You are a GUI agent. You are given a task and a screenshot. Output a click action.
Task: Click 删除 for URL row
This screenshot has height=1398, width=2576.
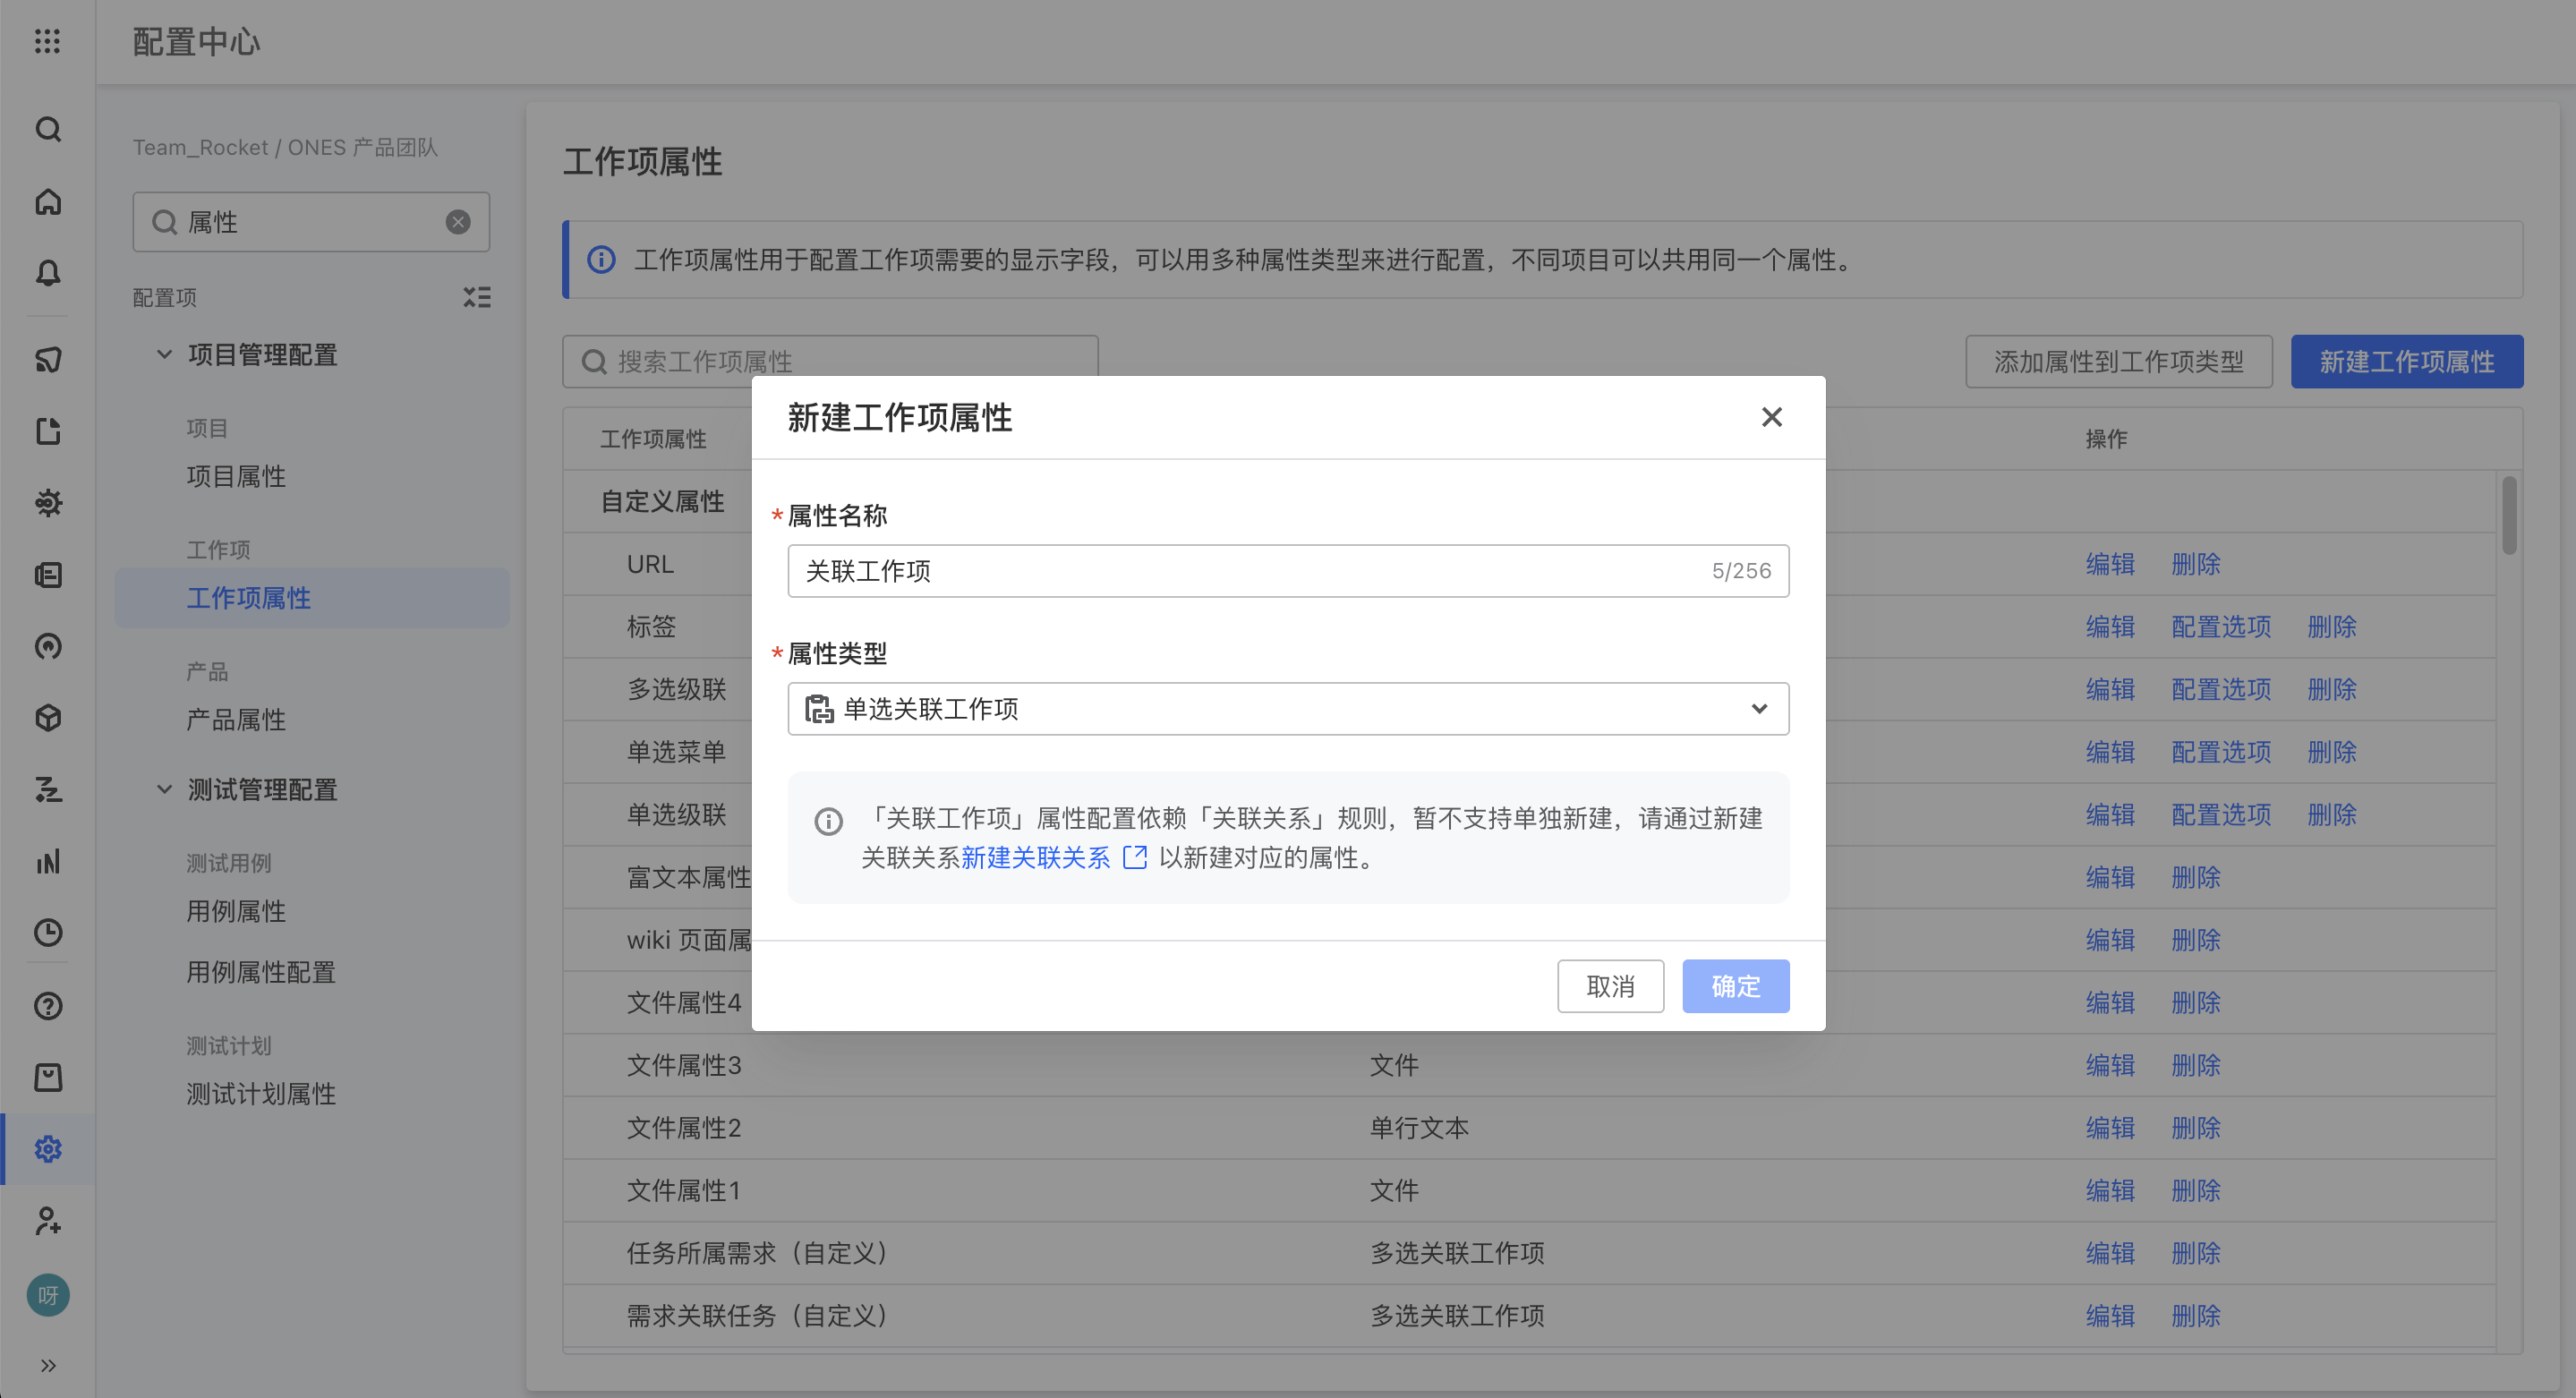click(2195, 564)
